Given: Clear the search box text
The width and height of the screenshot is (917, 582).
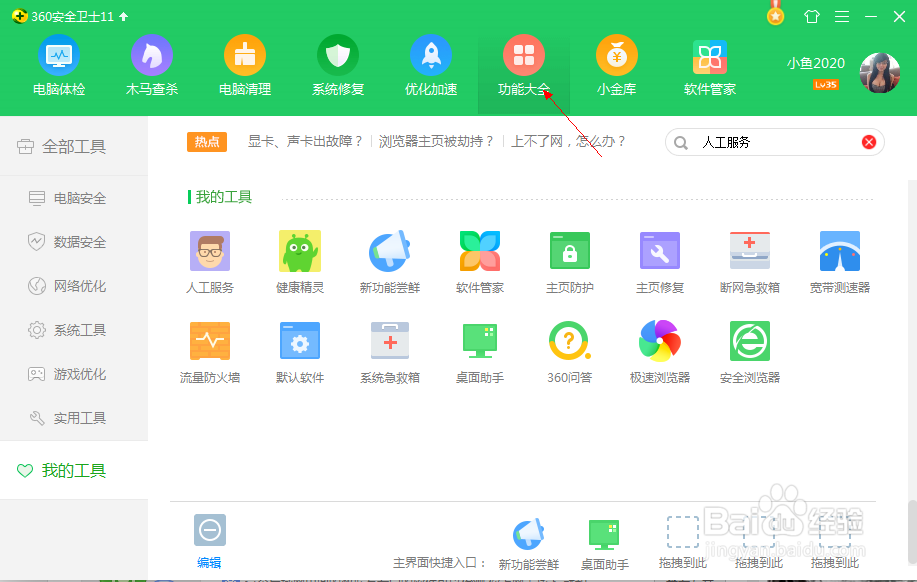Looking at the screenshot, I should [x=869, y=142].
